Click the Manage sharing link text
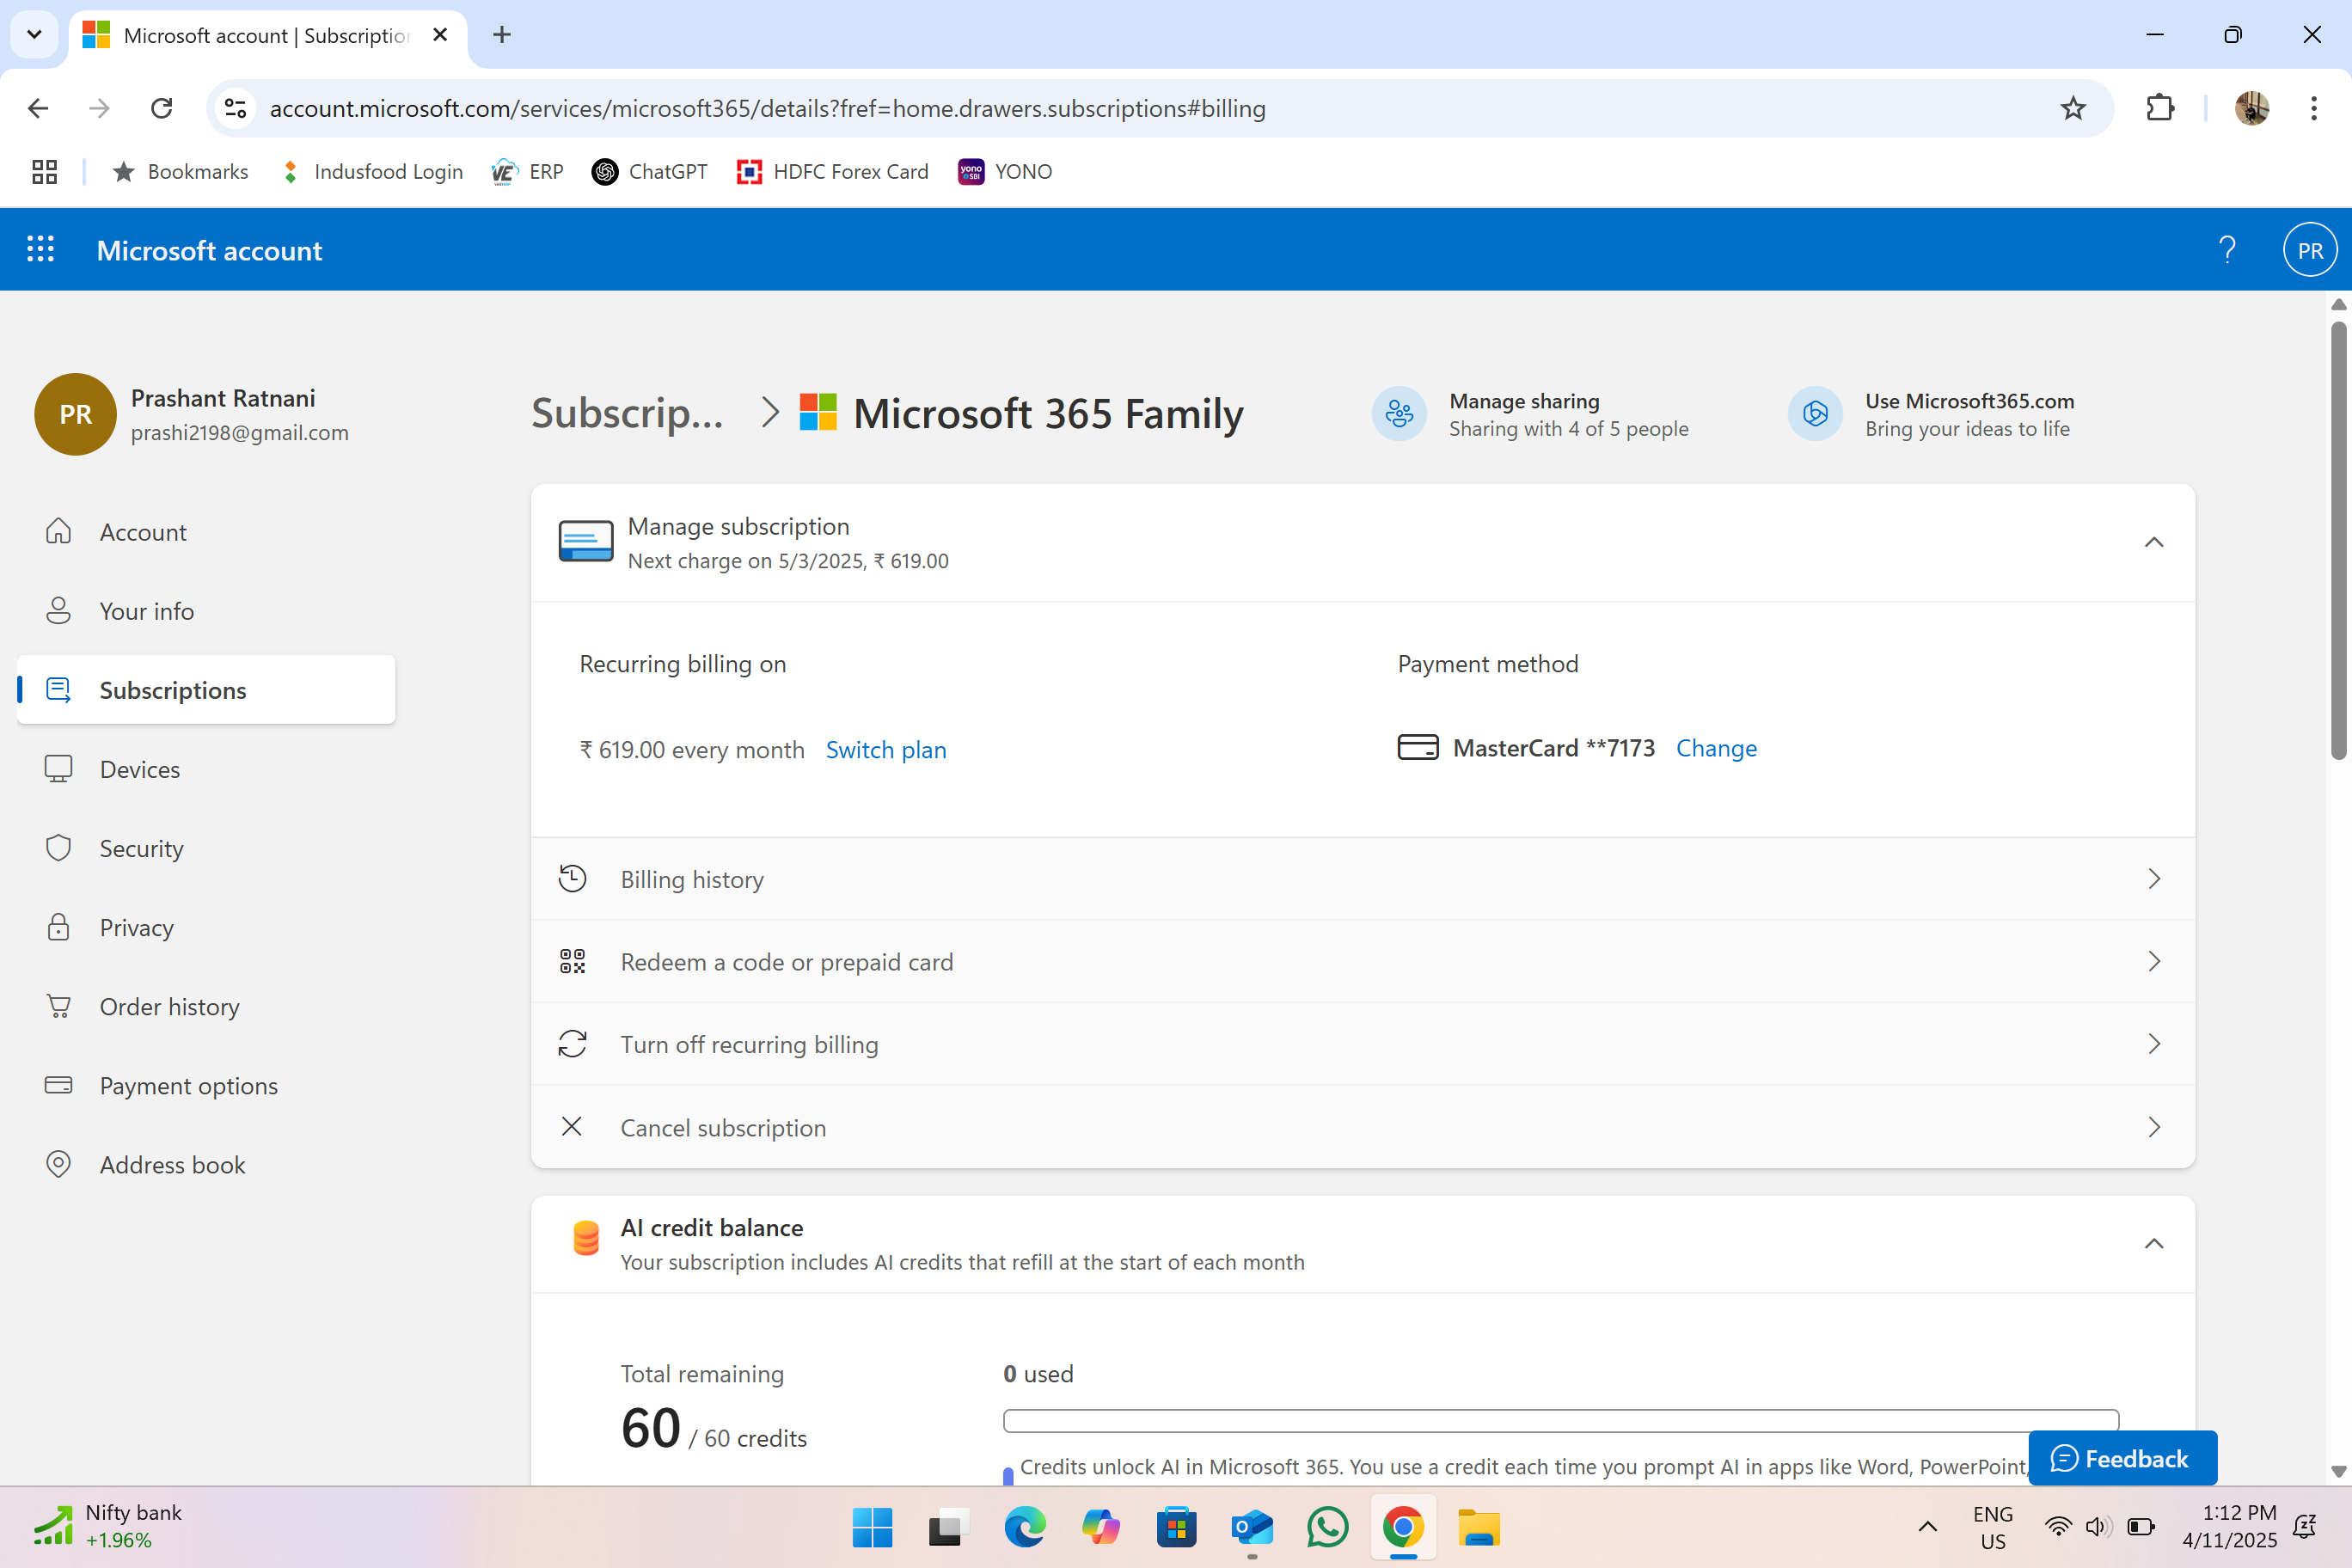 pyautogui.click(x=1524, y=401)
